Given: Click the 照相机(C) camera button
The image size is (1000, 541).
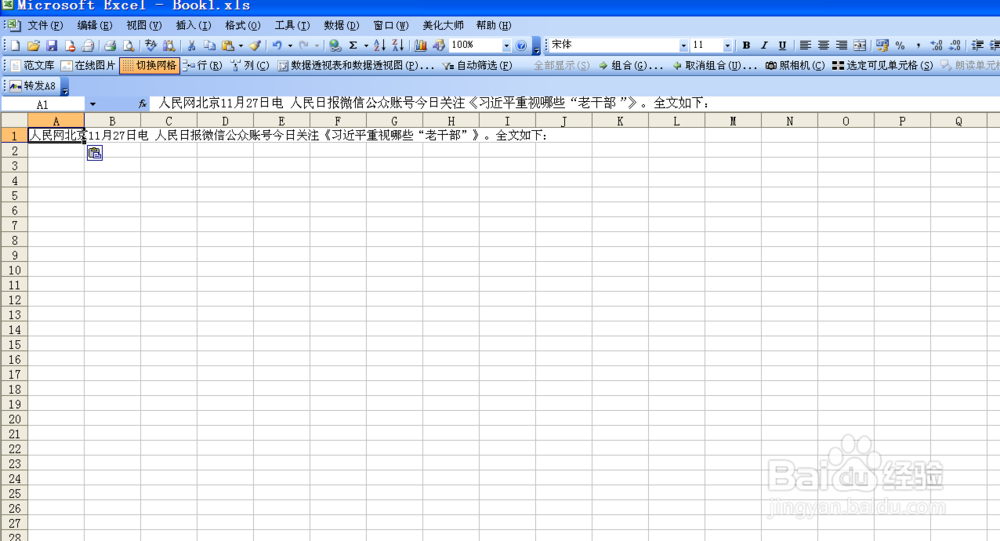Looking at the screenshot, I should point(795,66).
